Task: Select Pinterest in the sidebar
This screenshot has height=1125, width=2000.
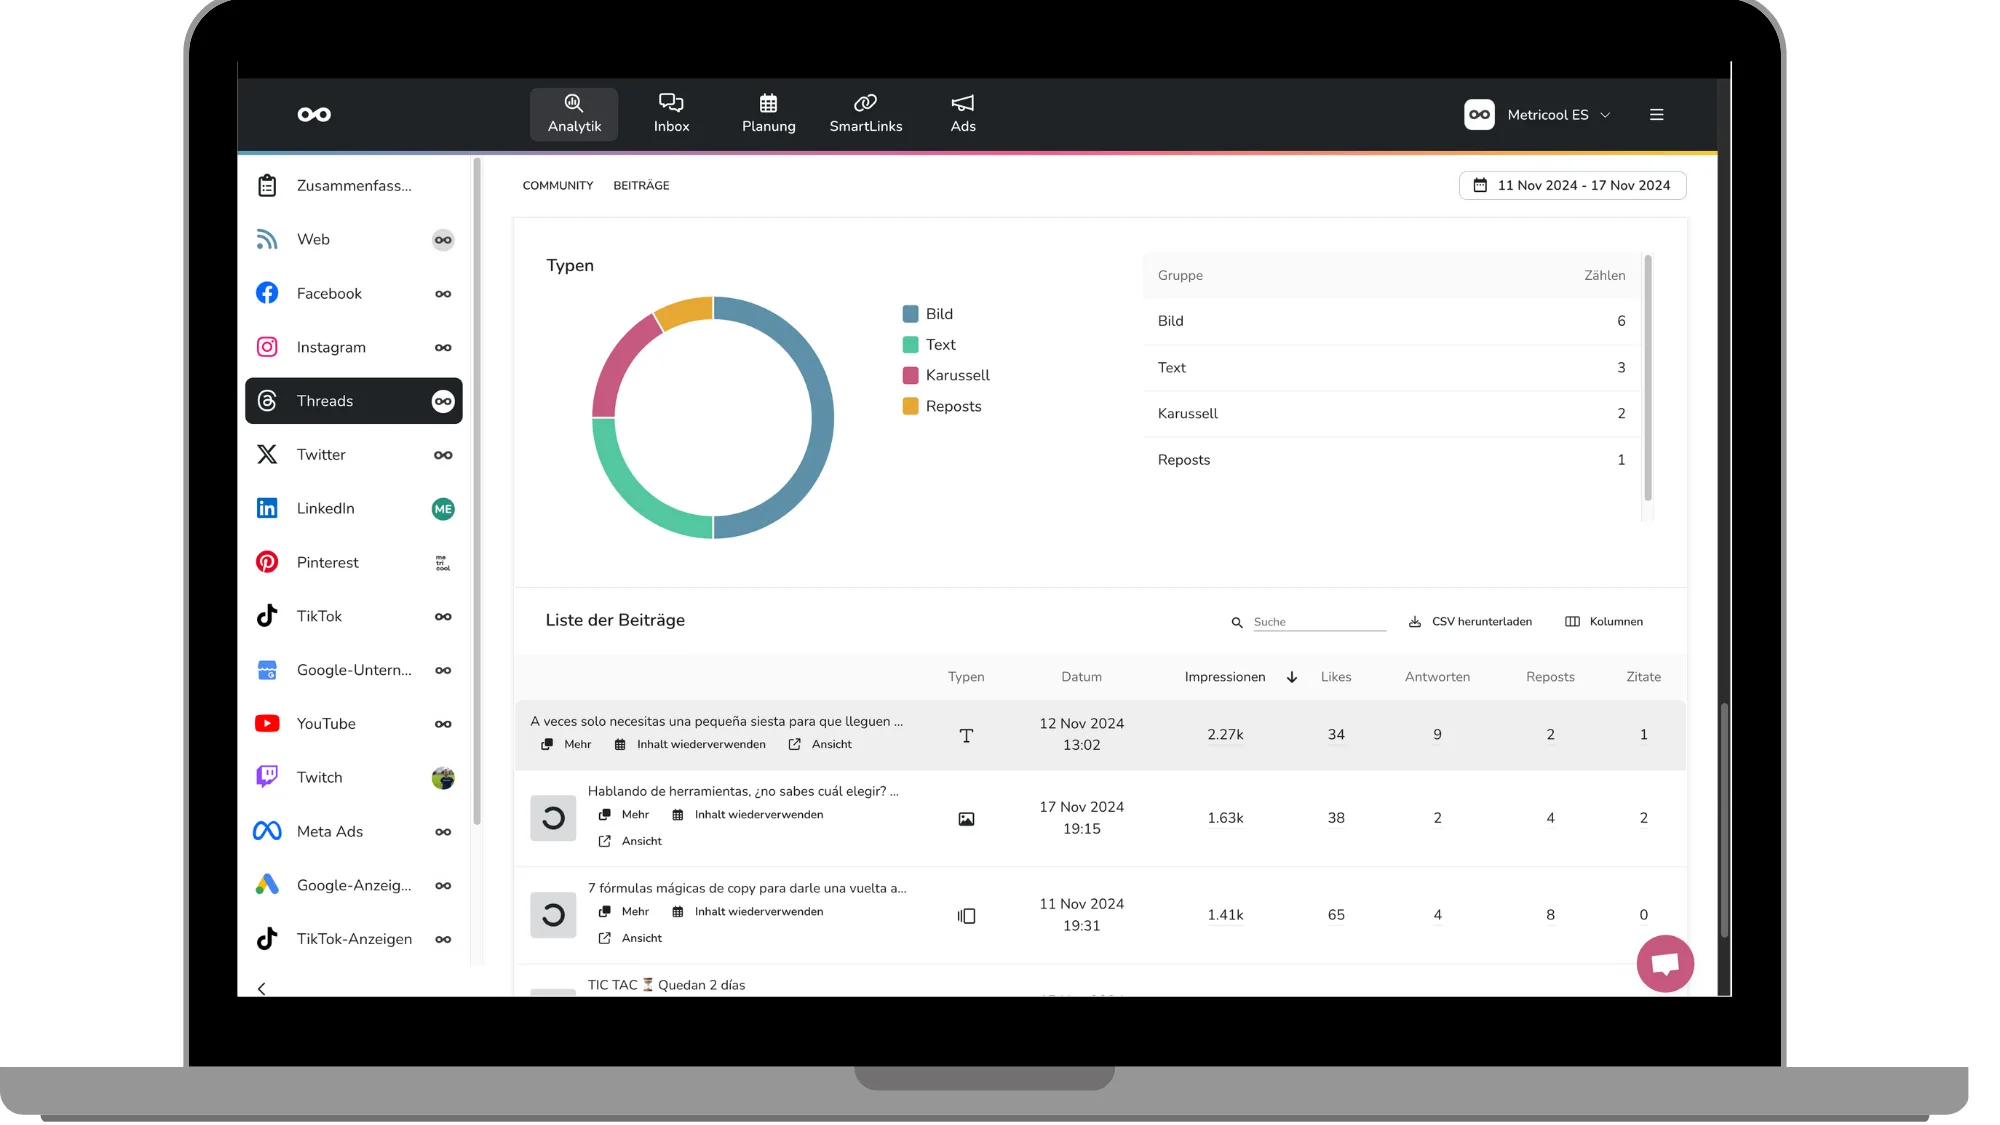Action: [327, 562]
